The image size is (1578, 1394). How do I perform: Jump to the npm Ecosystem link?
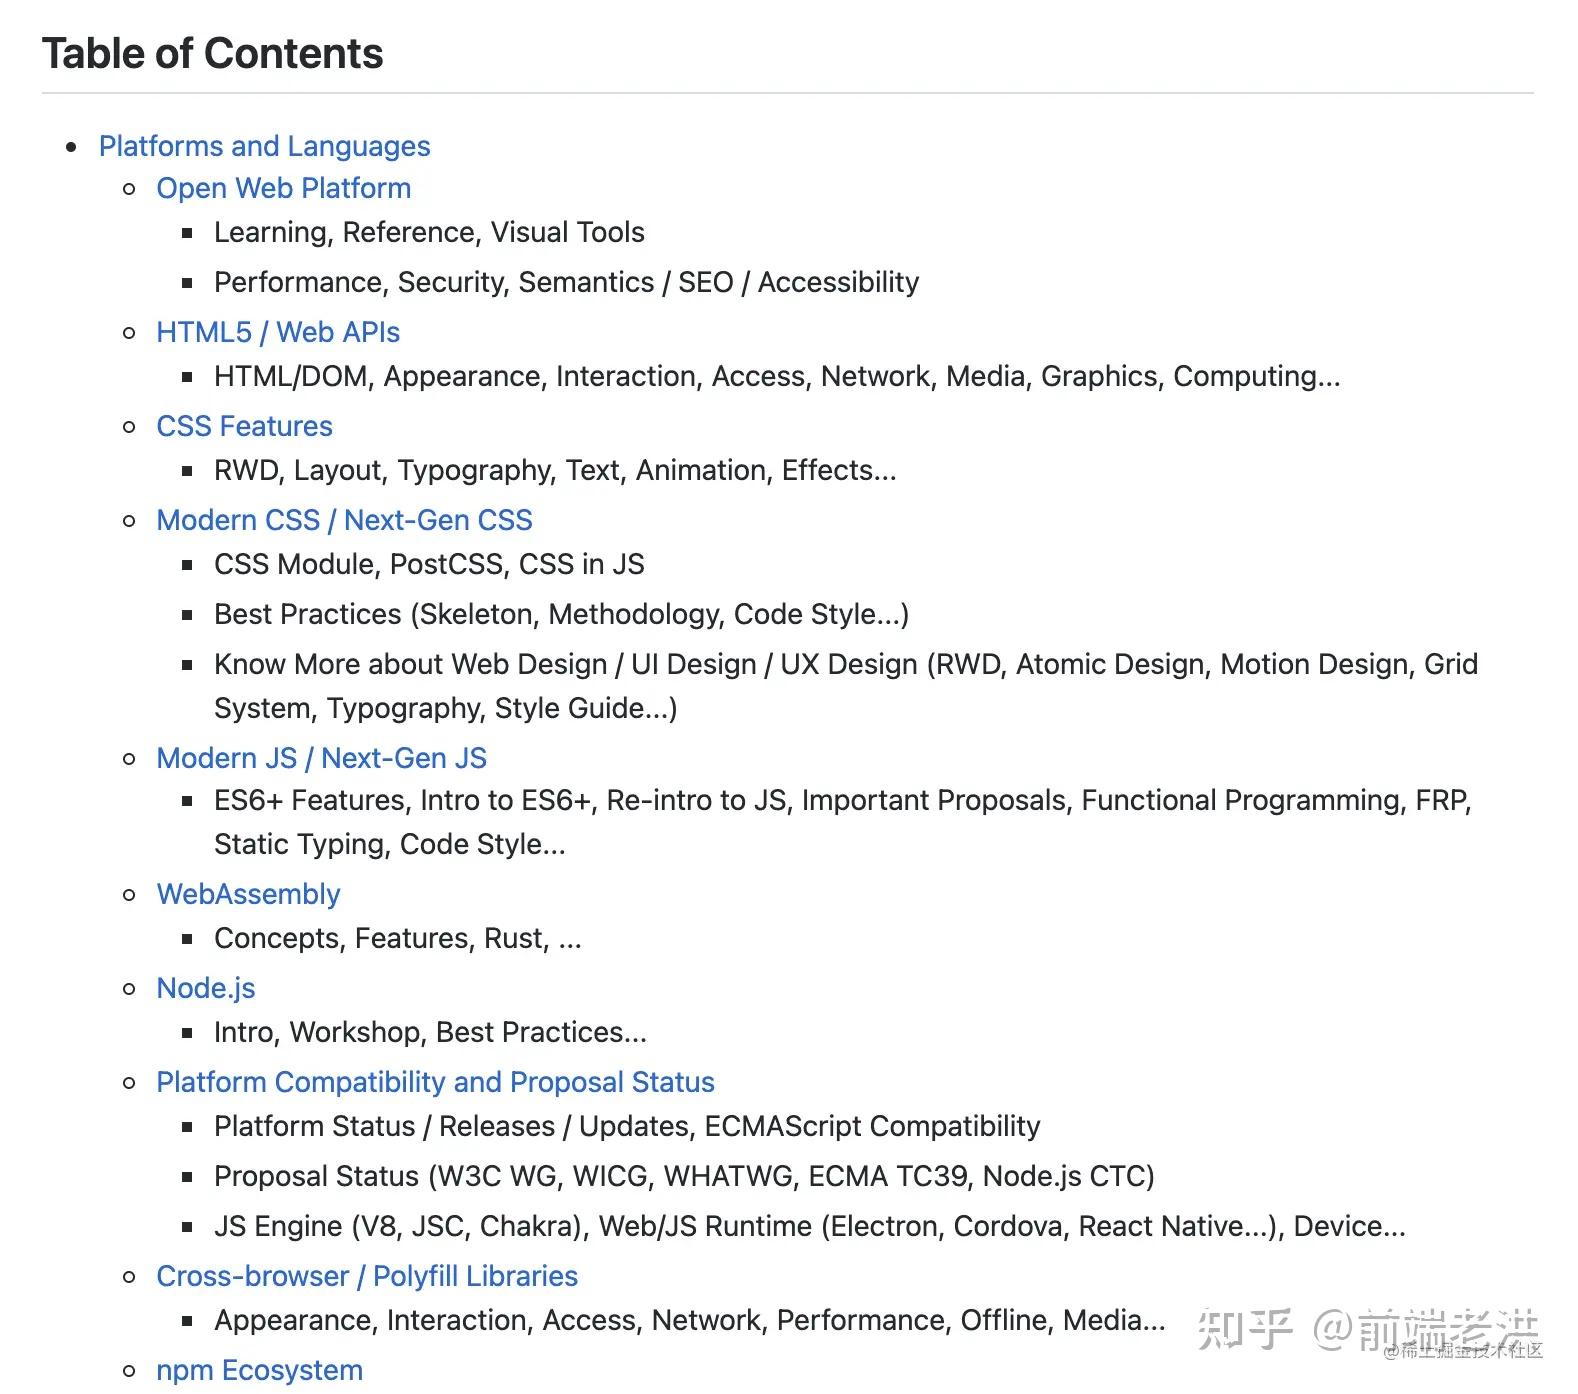click(x=259, y=1370)
